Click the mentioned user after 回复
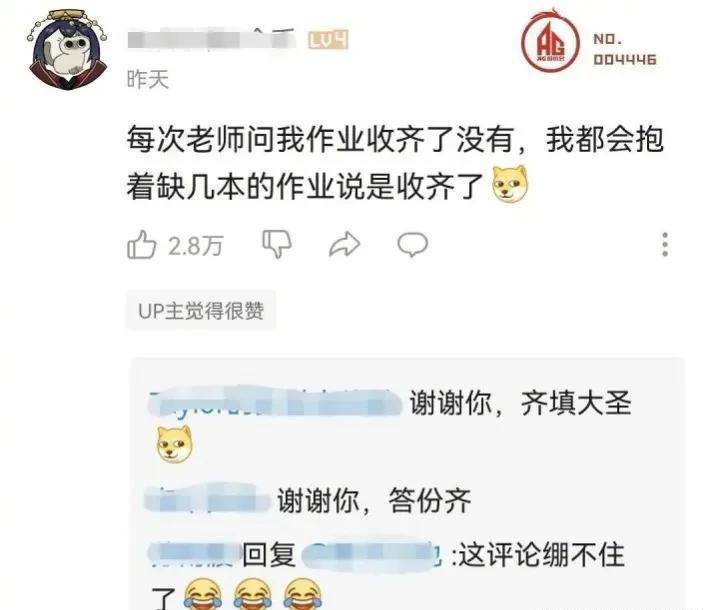The image size is (719, 610). click(371, 554)
